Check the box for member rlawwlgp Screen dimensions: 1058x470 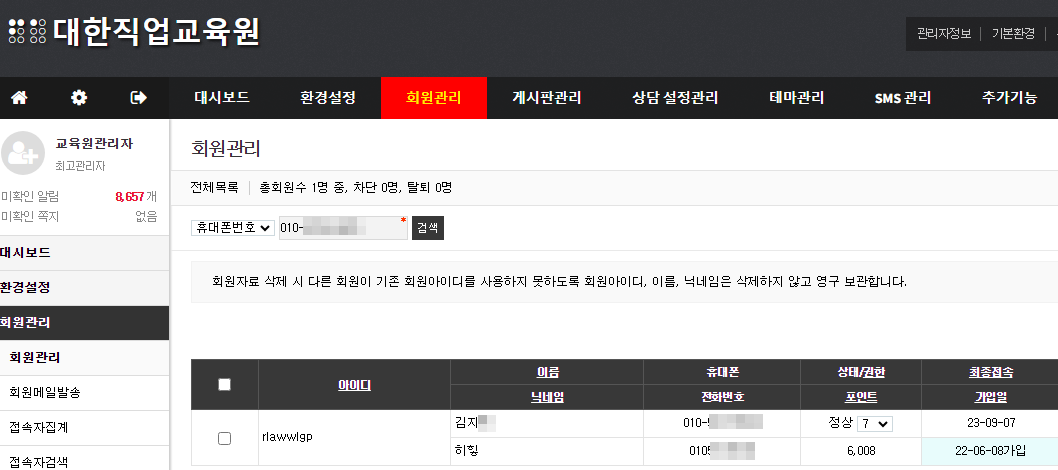[x=224, y=438]
